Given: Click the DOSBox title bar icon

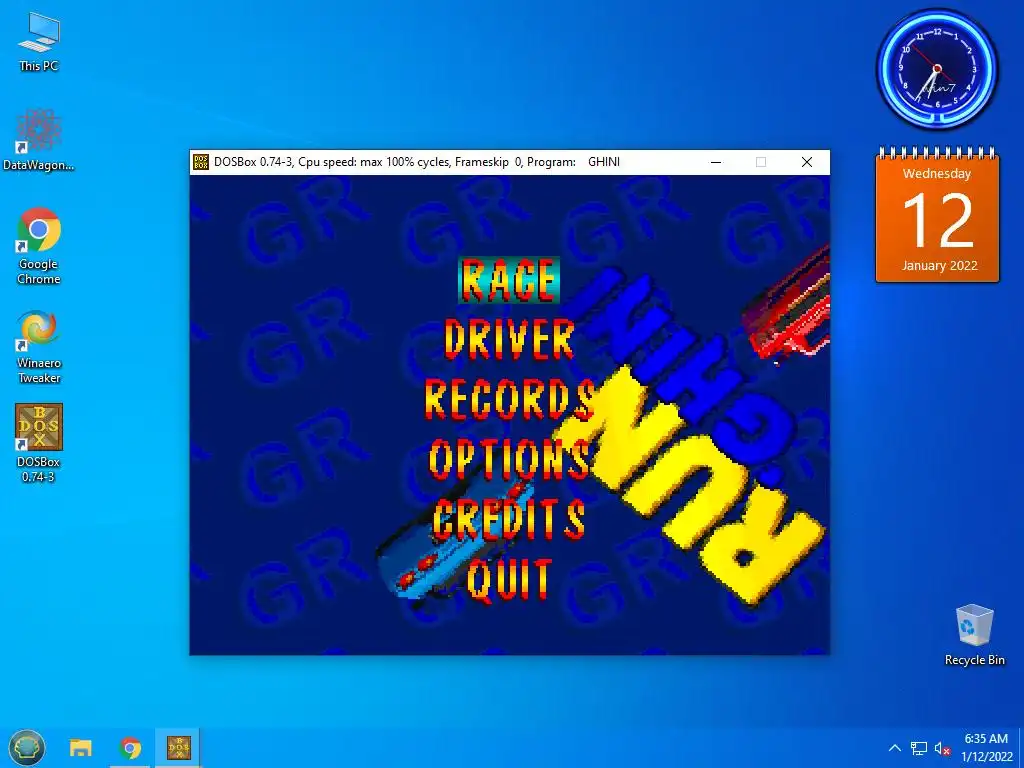Looking at the screenshot, I should (x=201, y=162).
